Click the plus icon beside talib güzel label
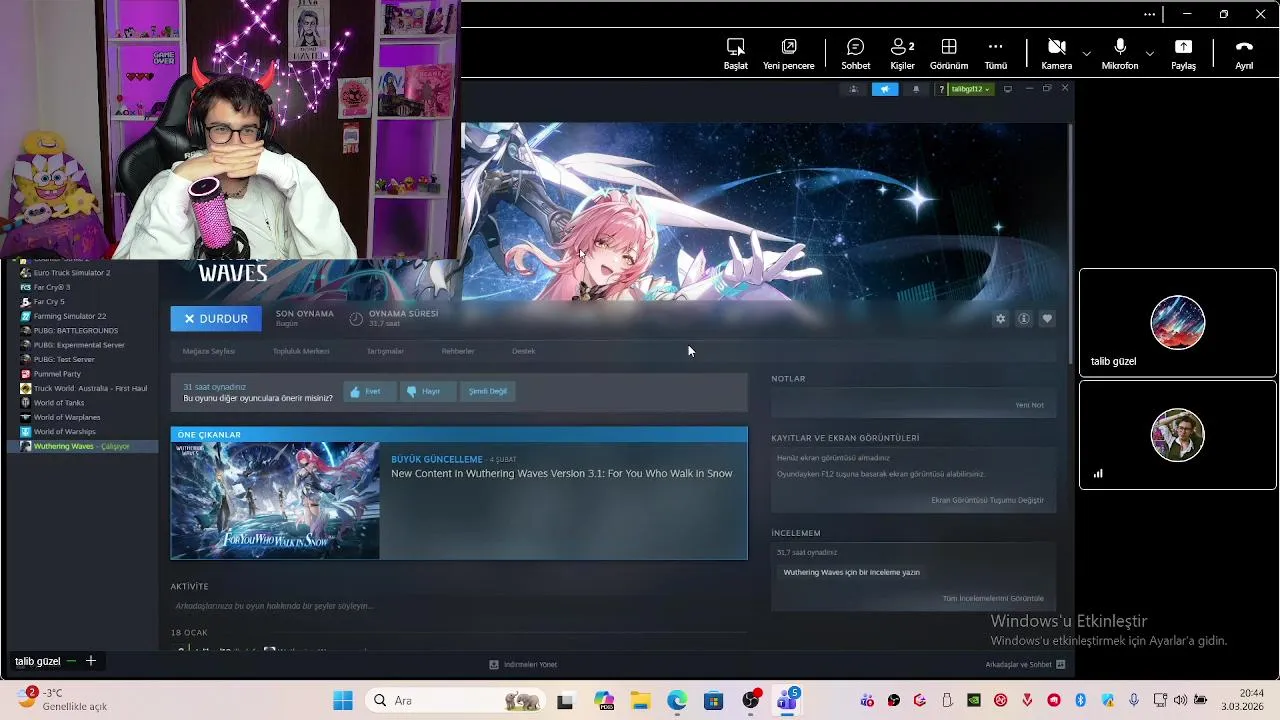1280x720 pixels. (x=91, y=661)
